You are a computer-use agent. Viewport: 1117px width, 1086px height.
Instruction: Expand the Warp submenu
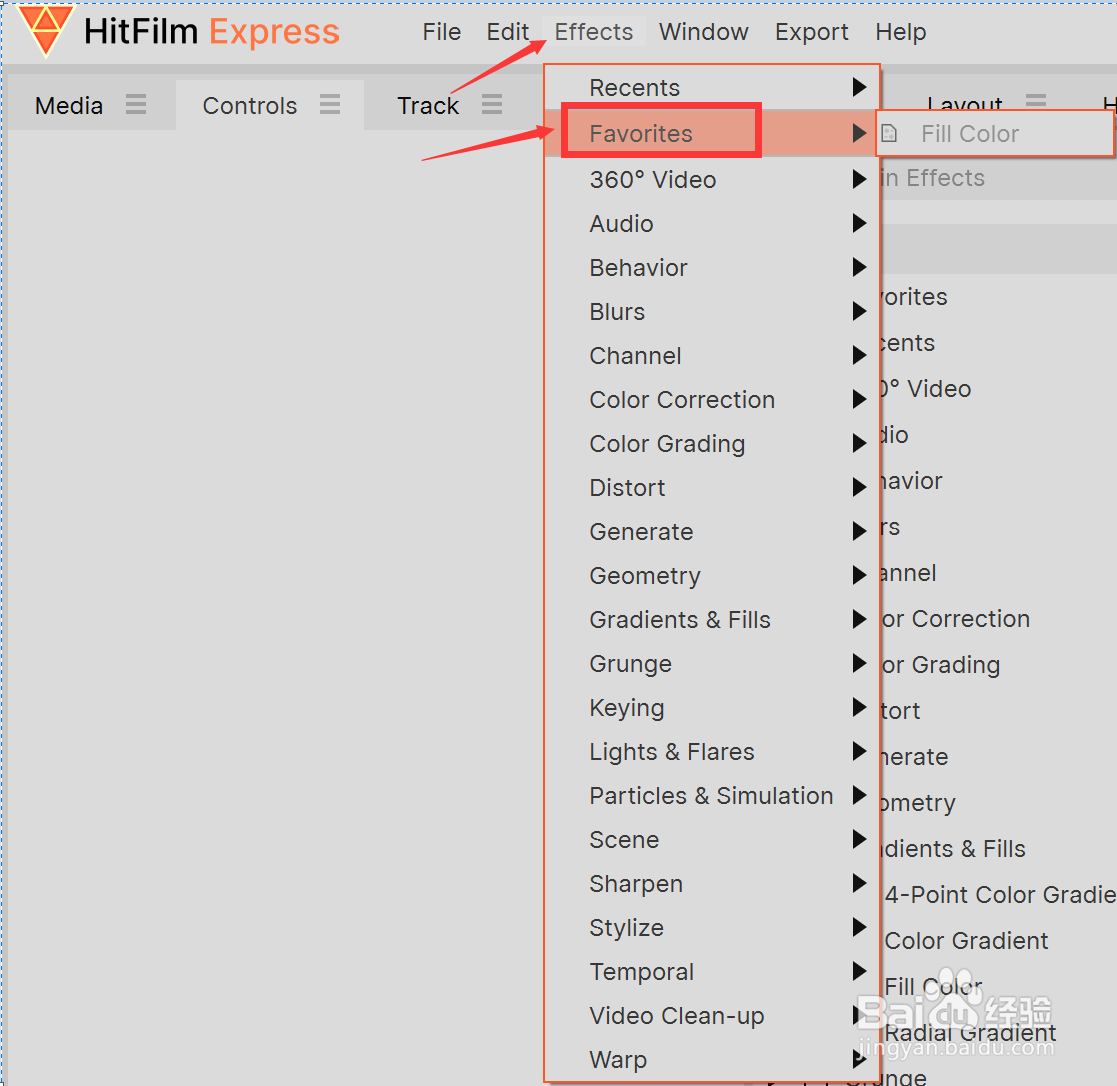tap(712, 1060)
